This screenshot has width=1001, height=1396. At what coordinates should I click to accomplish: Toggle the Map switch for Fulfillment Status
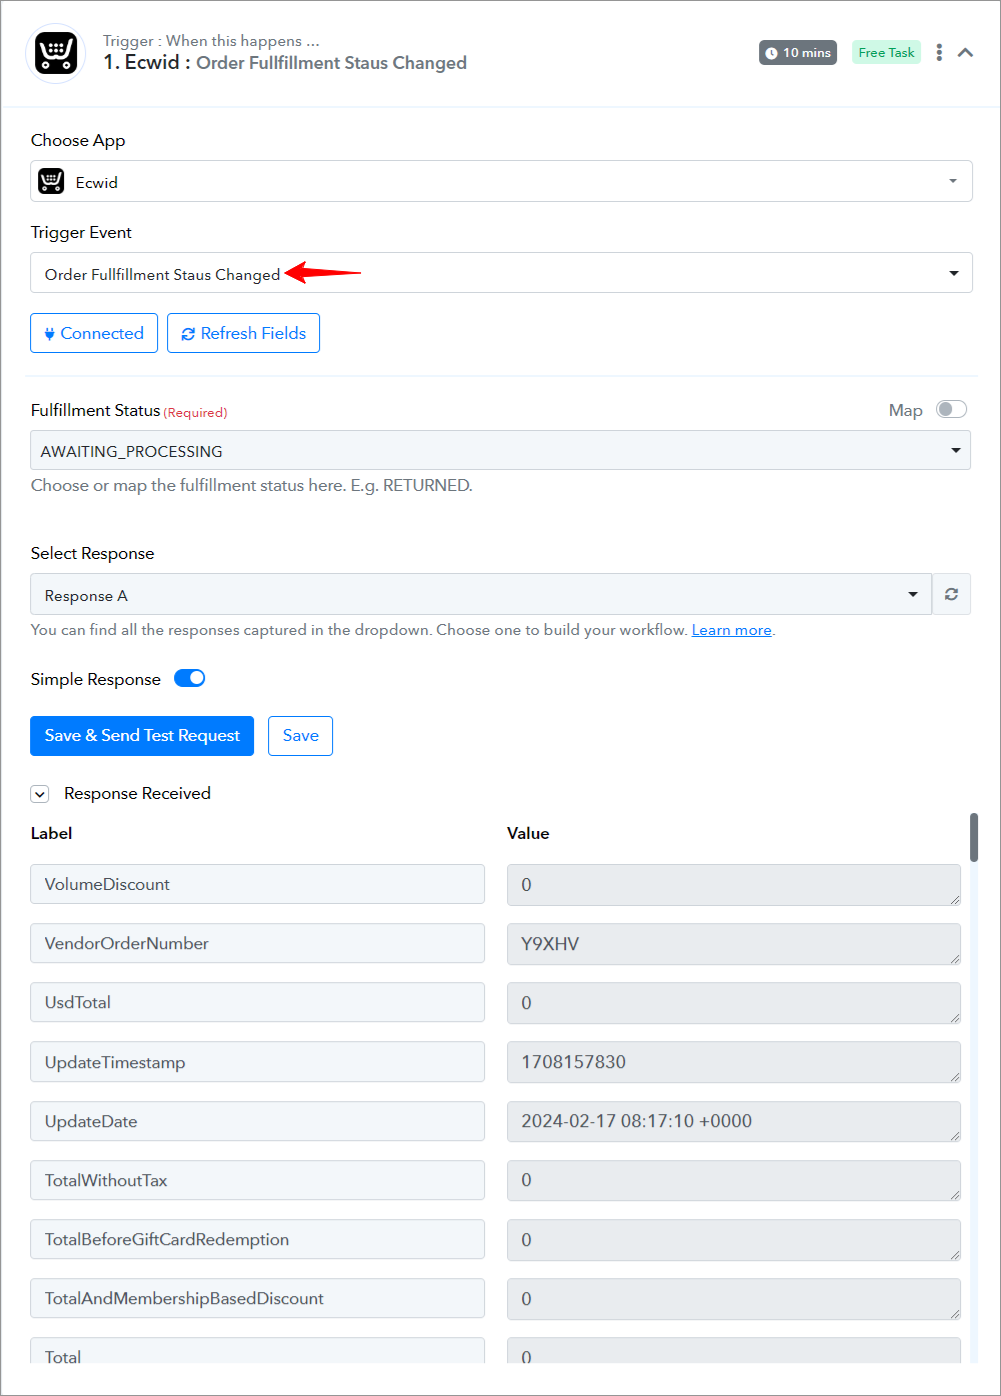pyautogui.click(x=951, y=409)
